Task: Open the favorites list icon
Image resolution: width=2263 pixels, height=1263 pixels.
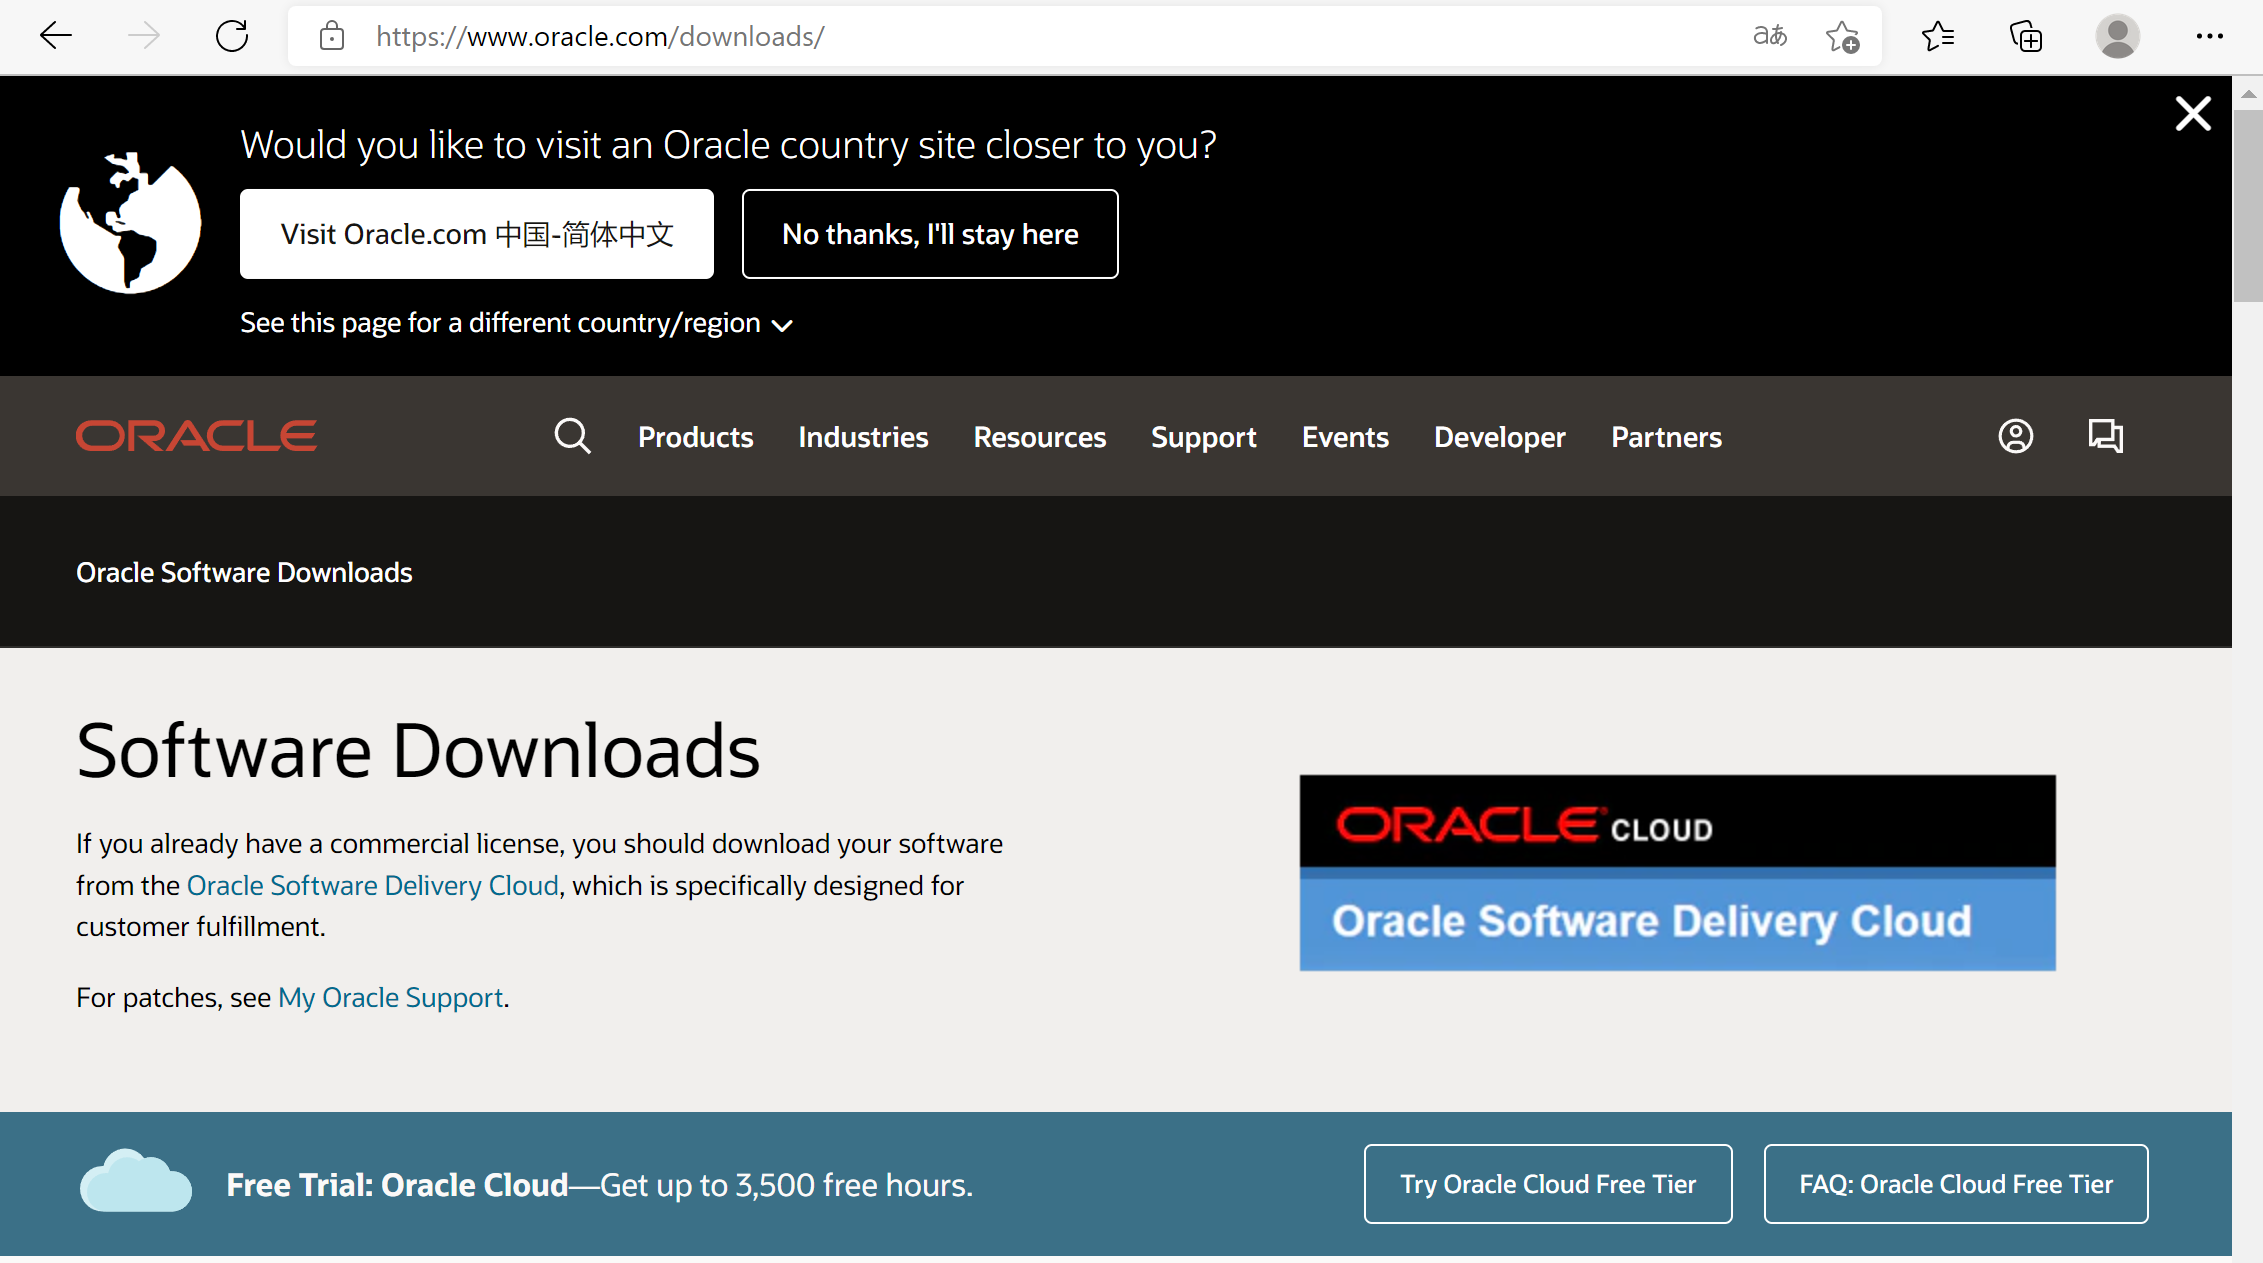Action: (1937, 37)
